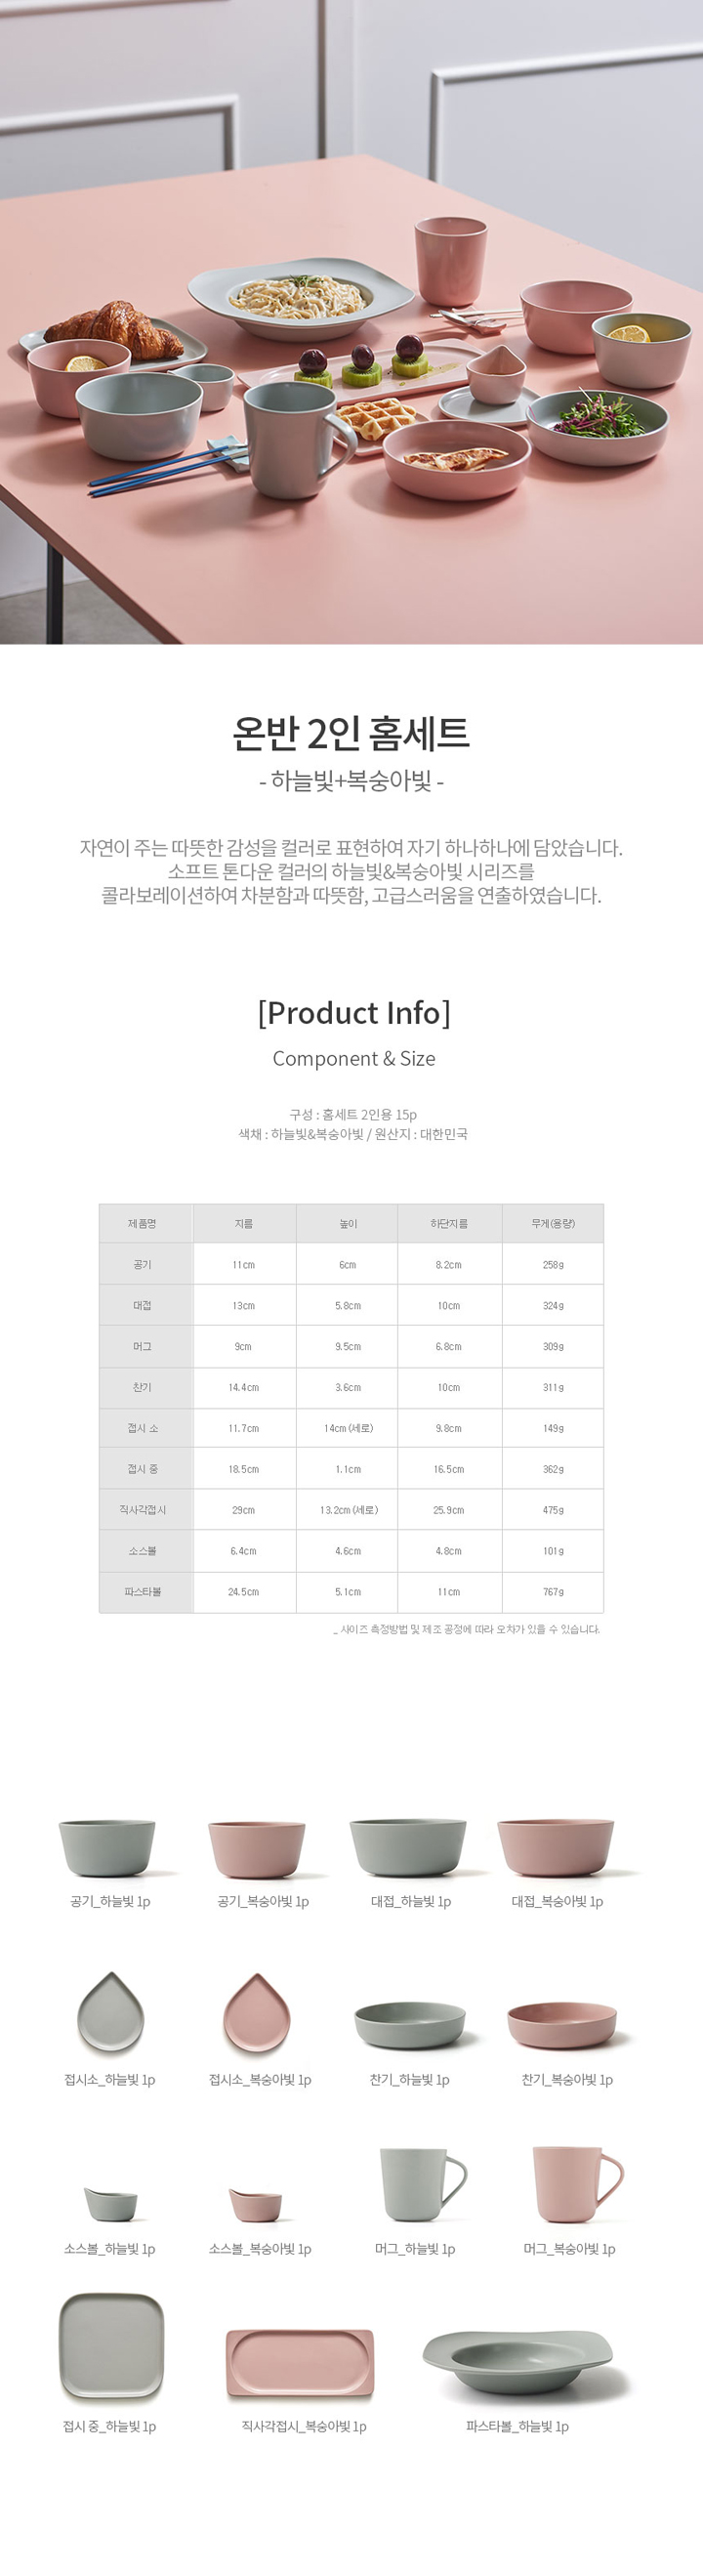Click the sky-blue soup bowl (대접_하늘빛) image
This screenshot has width=703, height=2576.
click(408, 1847)
